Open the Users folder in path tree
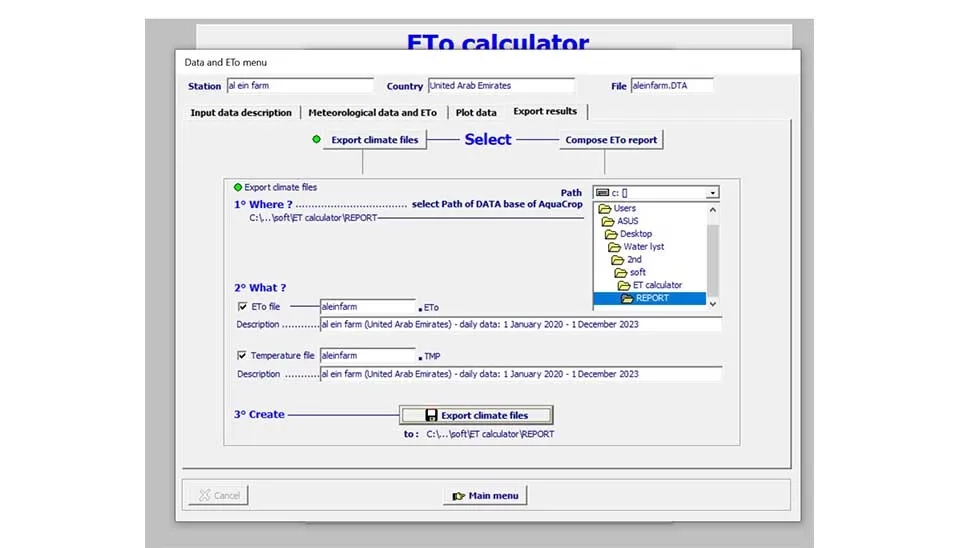 624,208
